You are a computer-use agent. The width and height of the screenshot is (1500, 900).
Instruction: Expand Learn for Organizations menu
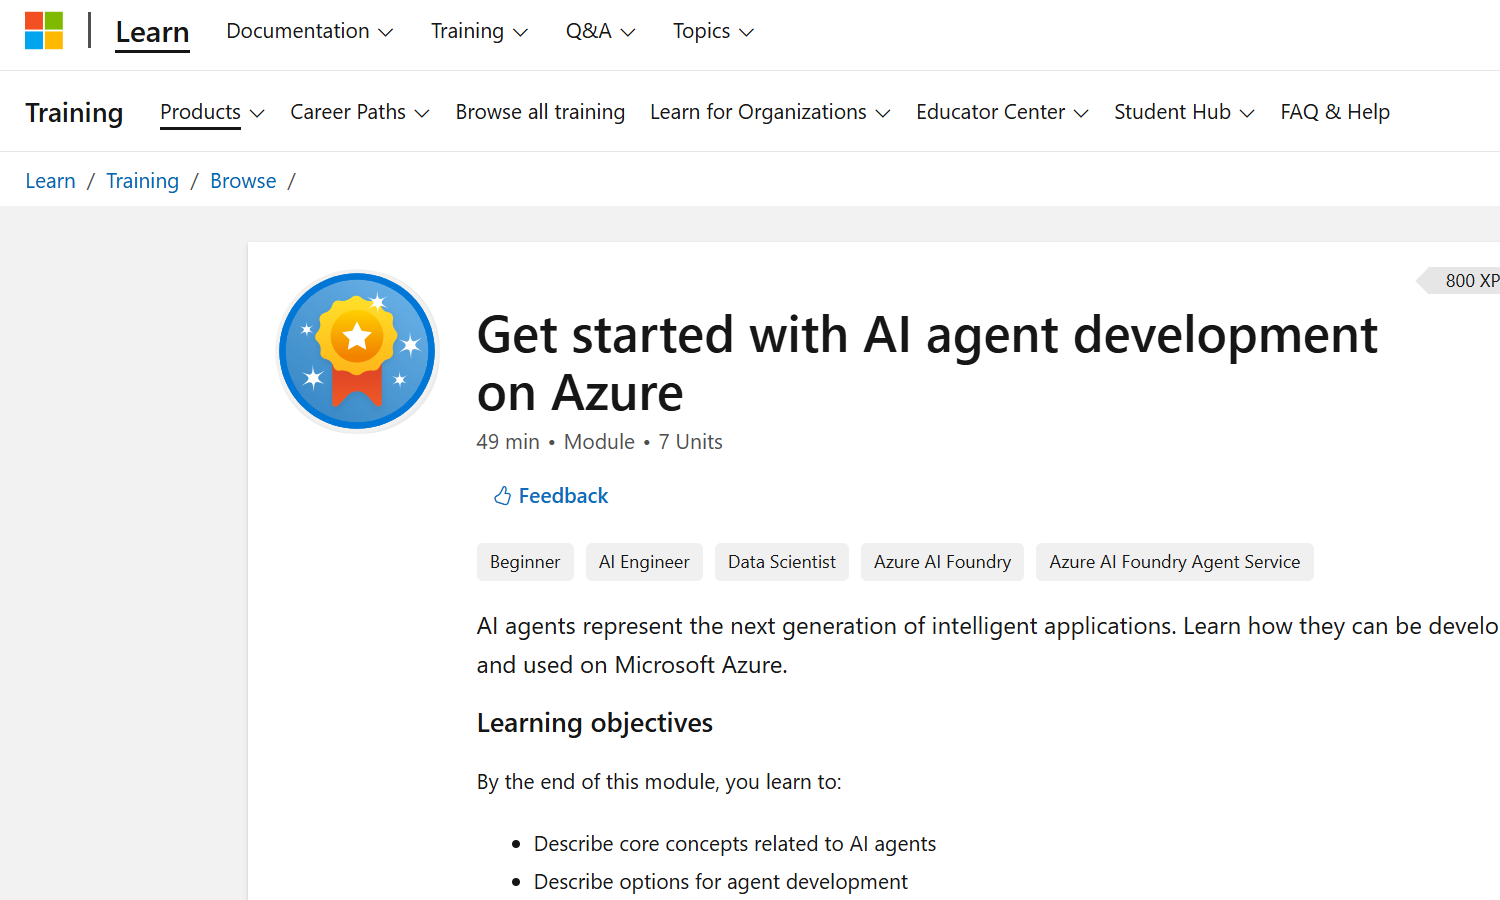point(769,112)
